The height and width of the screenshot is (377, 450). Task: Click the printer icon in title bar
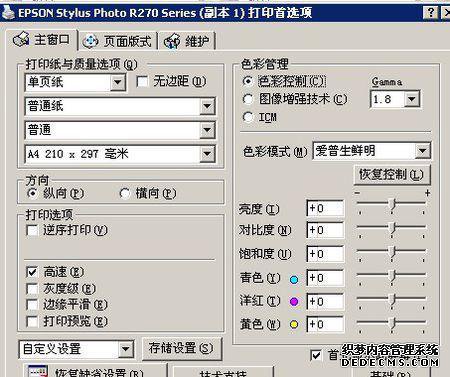[8, 12]
